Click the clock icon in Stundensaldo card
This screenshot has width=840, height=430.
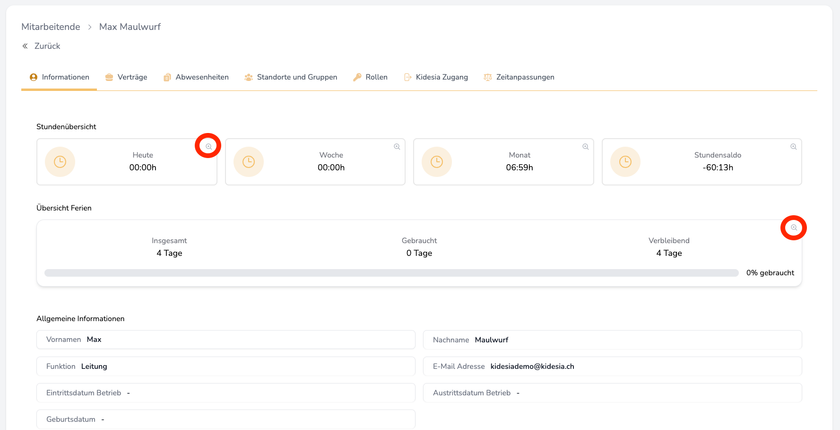(625, 162)
